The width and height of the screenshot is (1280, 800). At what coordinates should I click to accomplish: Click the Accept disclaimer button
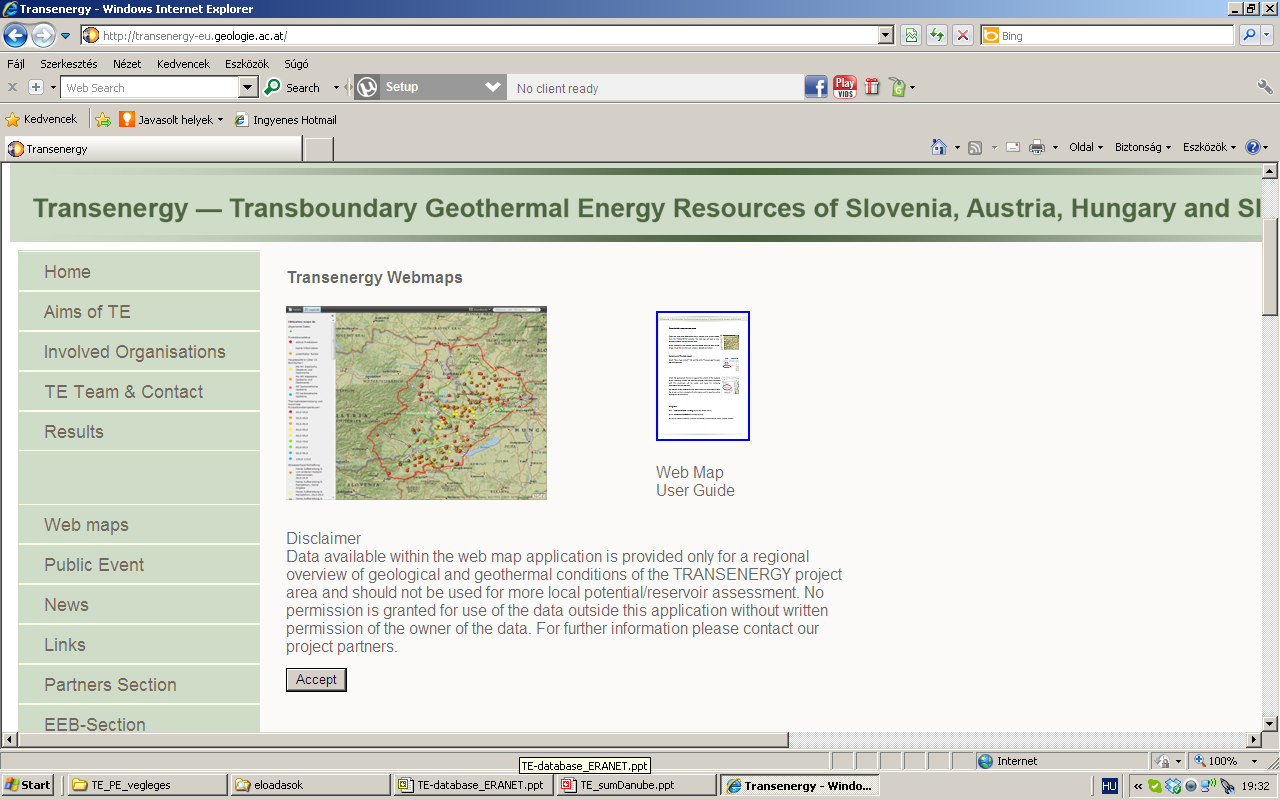pyautogui.click(x=316, y=680)
